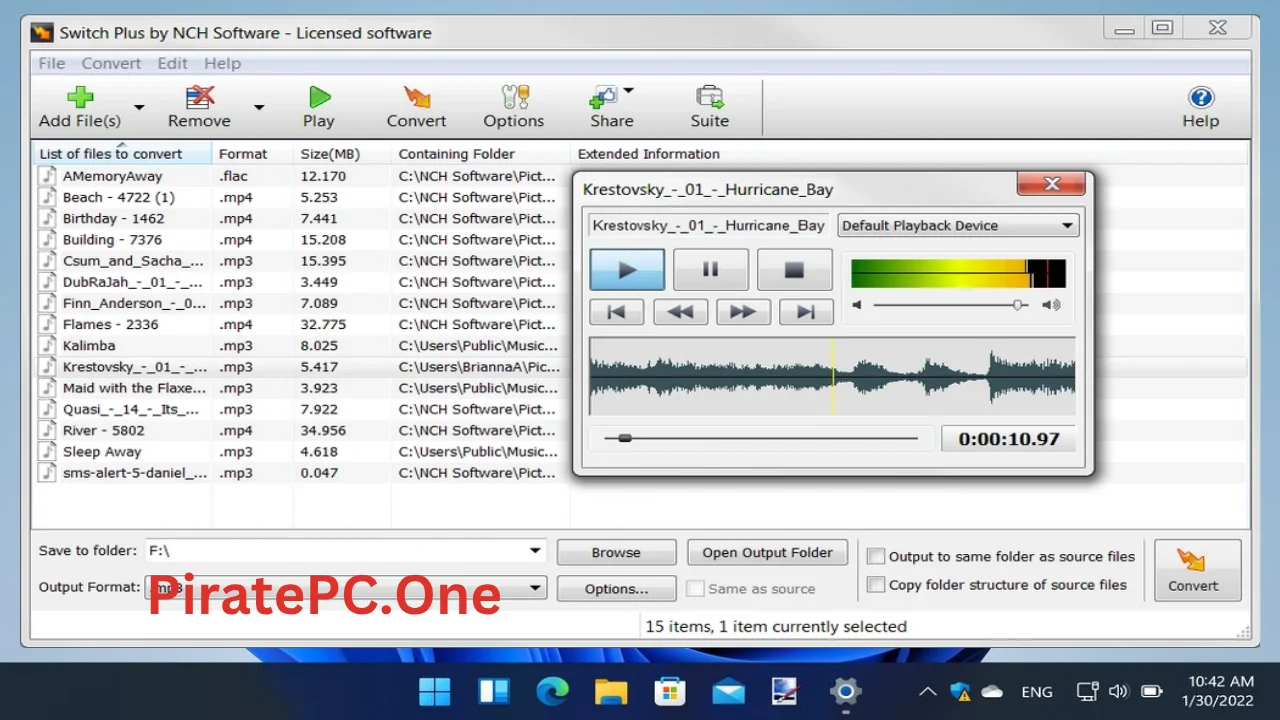The width and height of the screenshot is (1280, 720).
Task: Click the Krestovsky track name field
Action: [709, 226]
